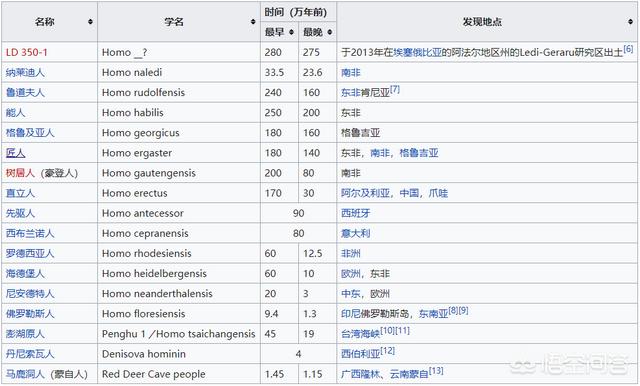Open the 鲁道夫人 link
Image resolution: width=640 pixels, height=386 pixels.
25,93
